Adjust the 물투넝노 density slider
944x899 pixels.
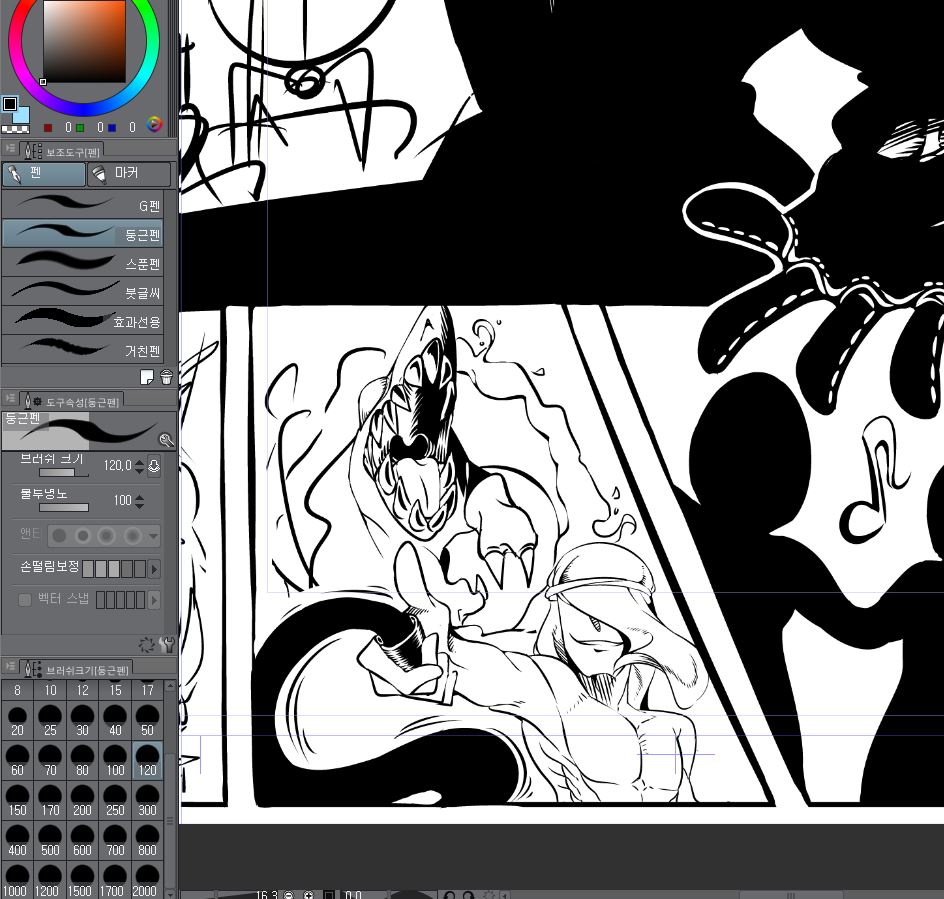63,508
